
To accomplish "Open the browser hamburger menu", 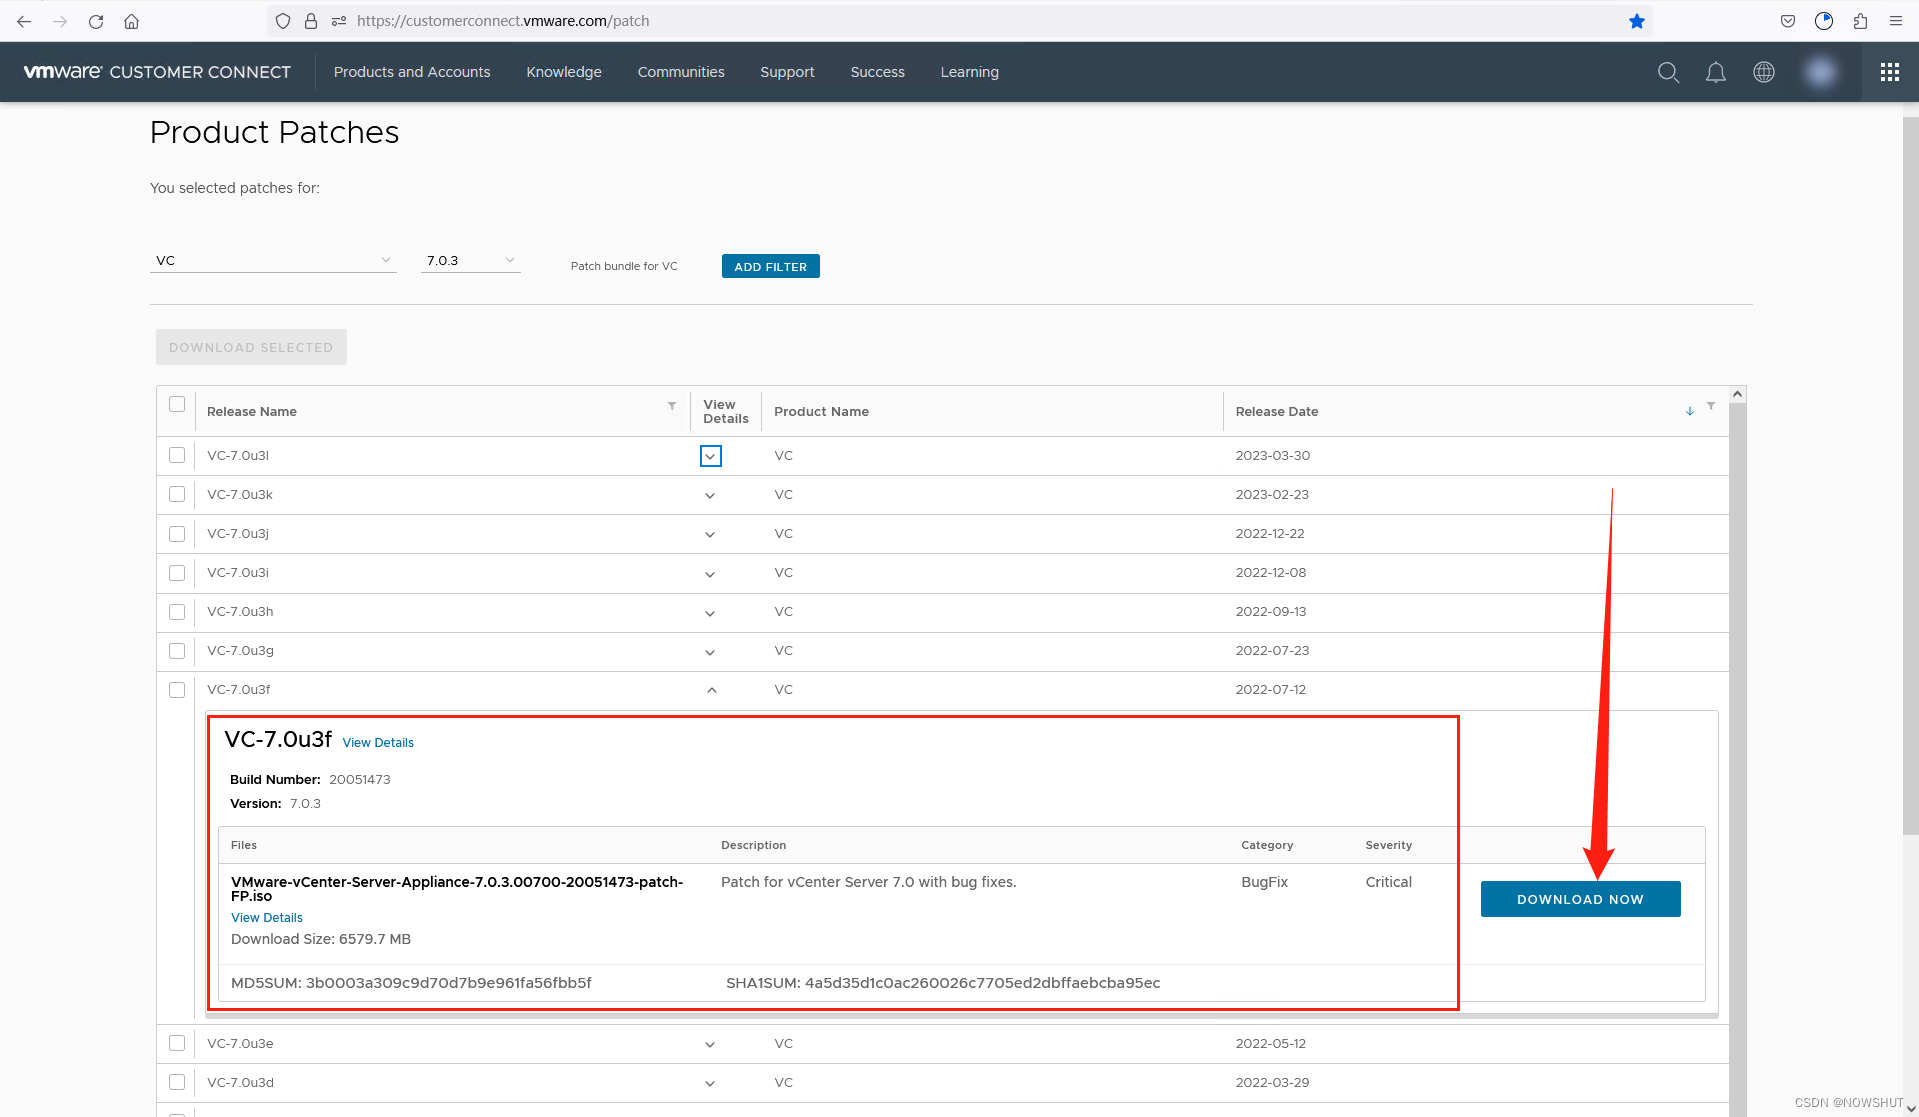I will pos(1896,21).
